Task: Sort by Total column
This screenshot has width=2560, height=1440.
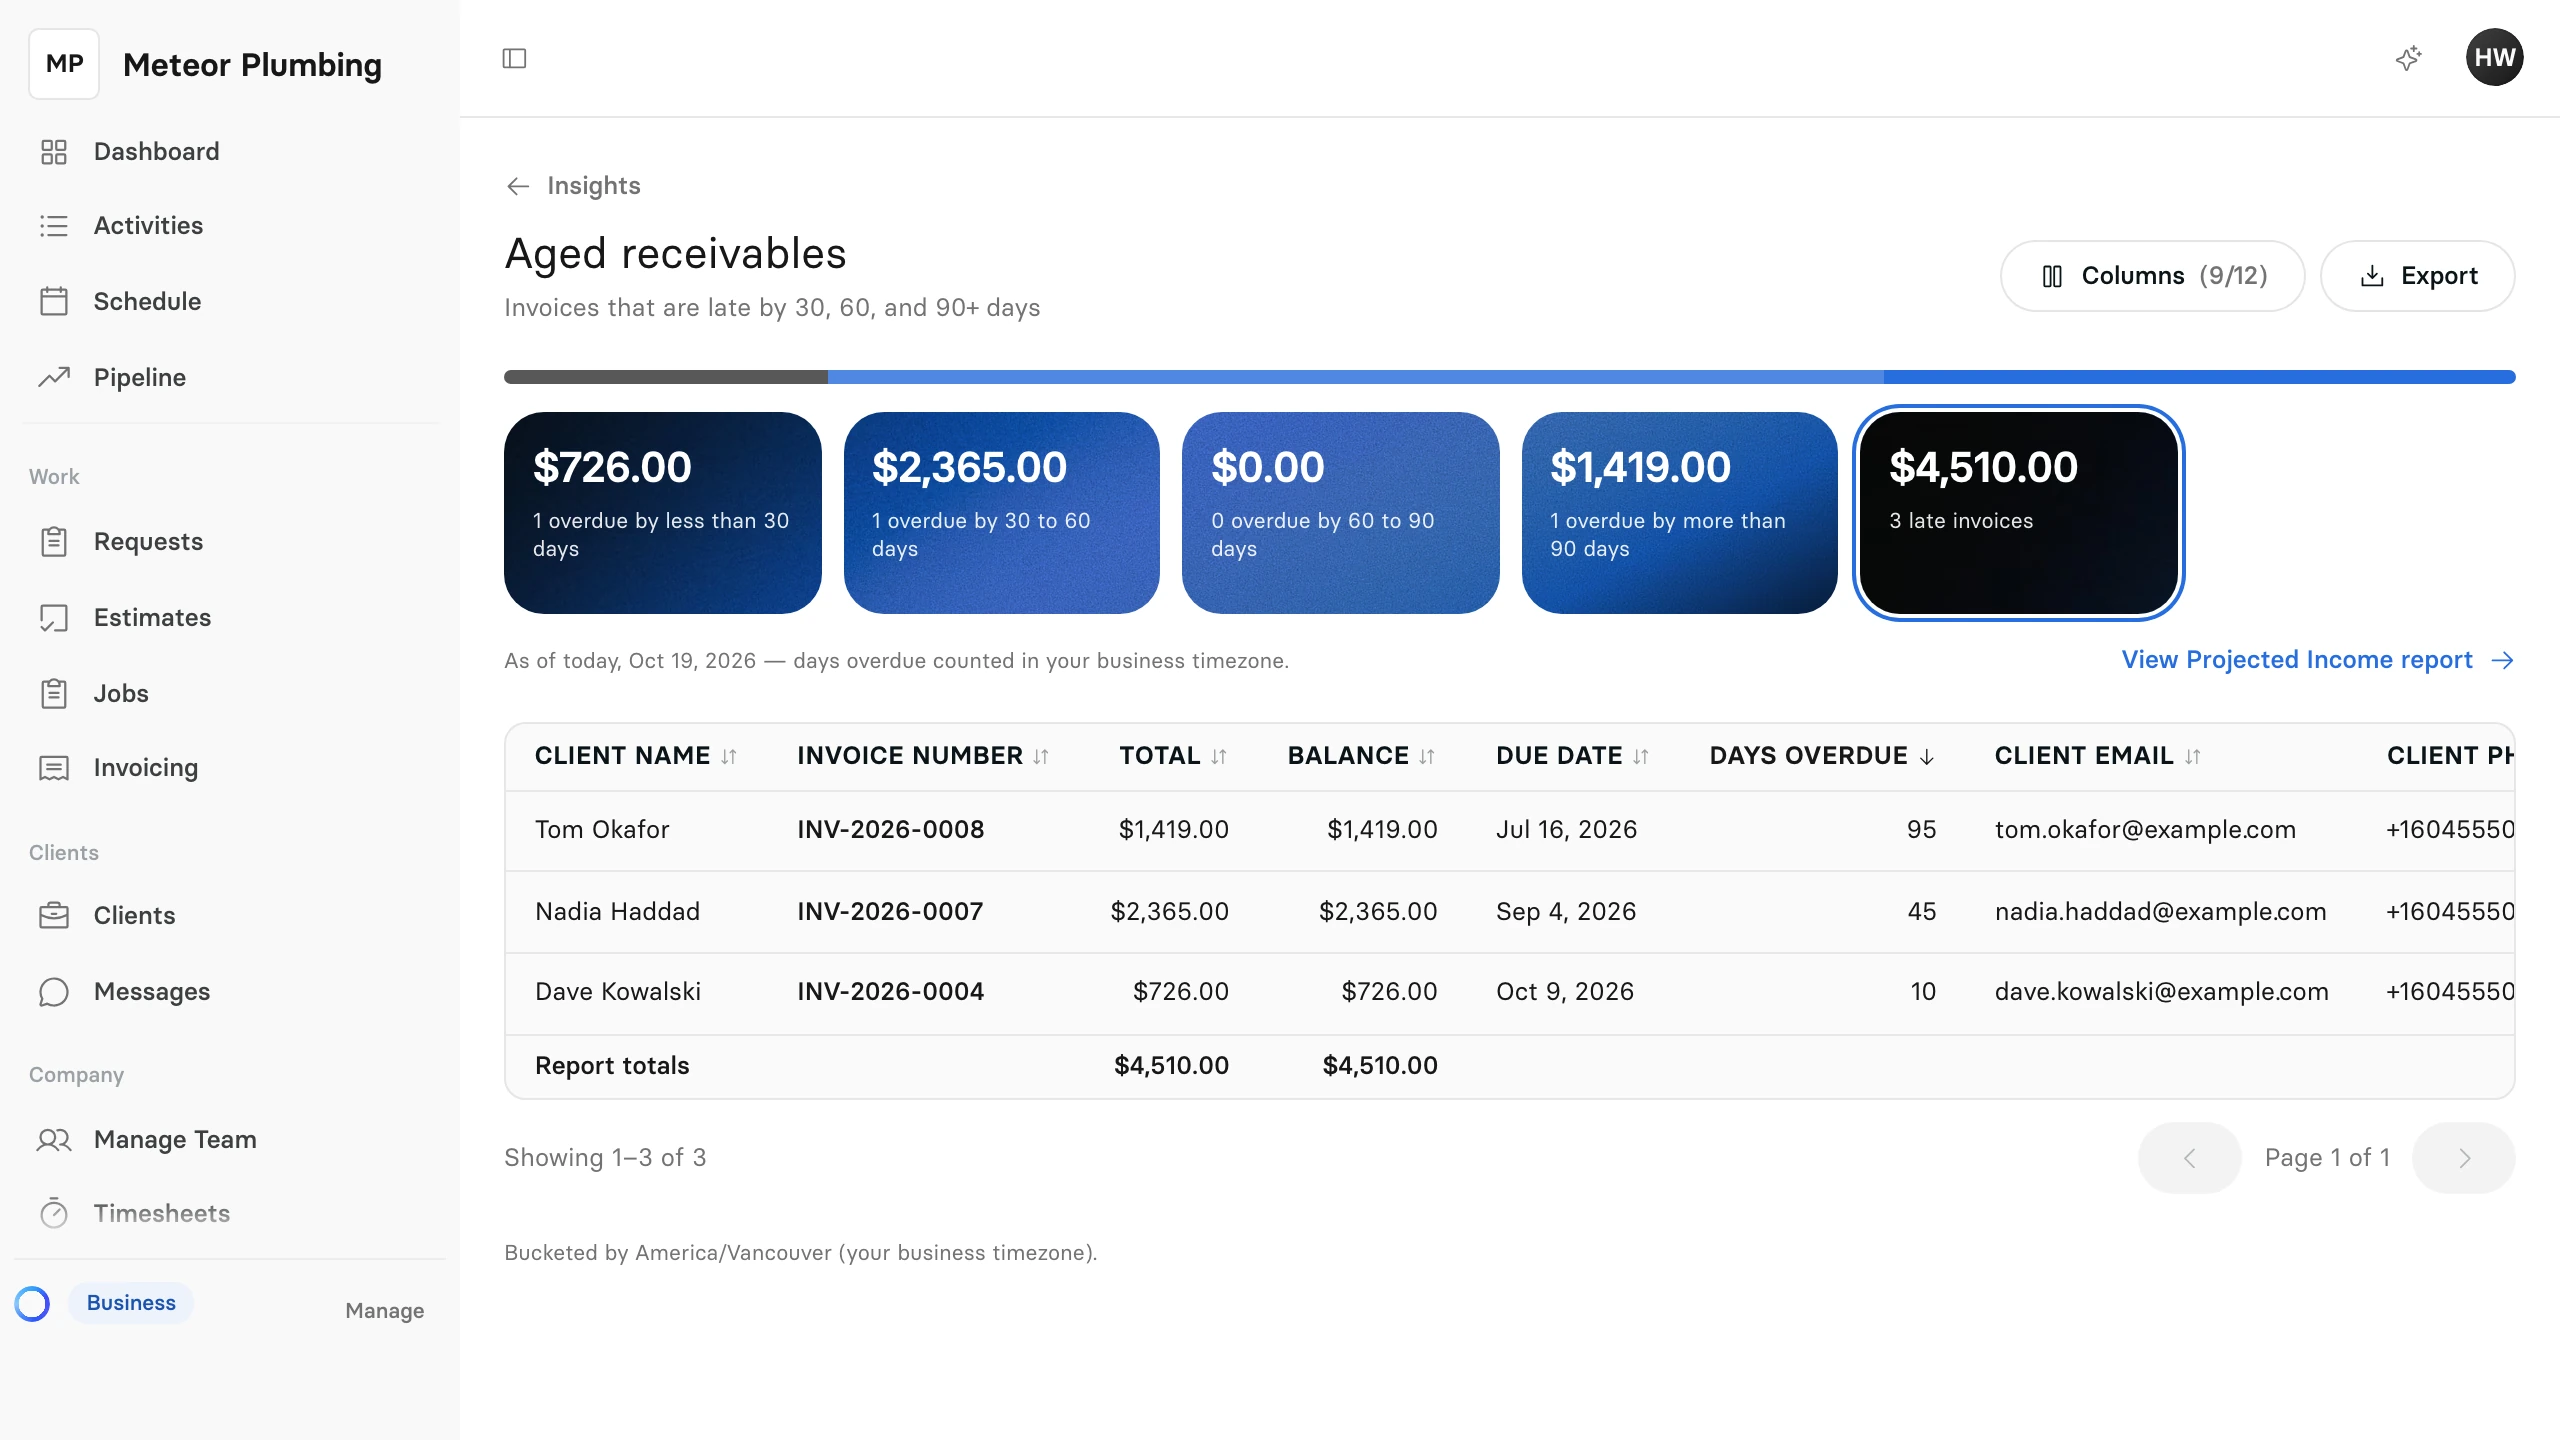Action: (x=1173, y=756)
